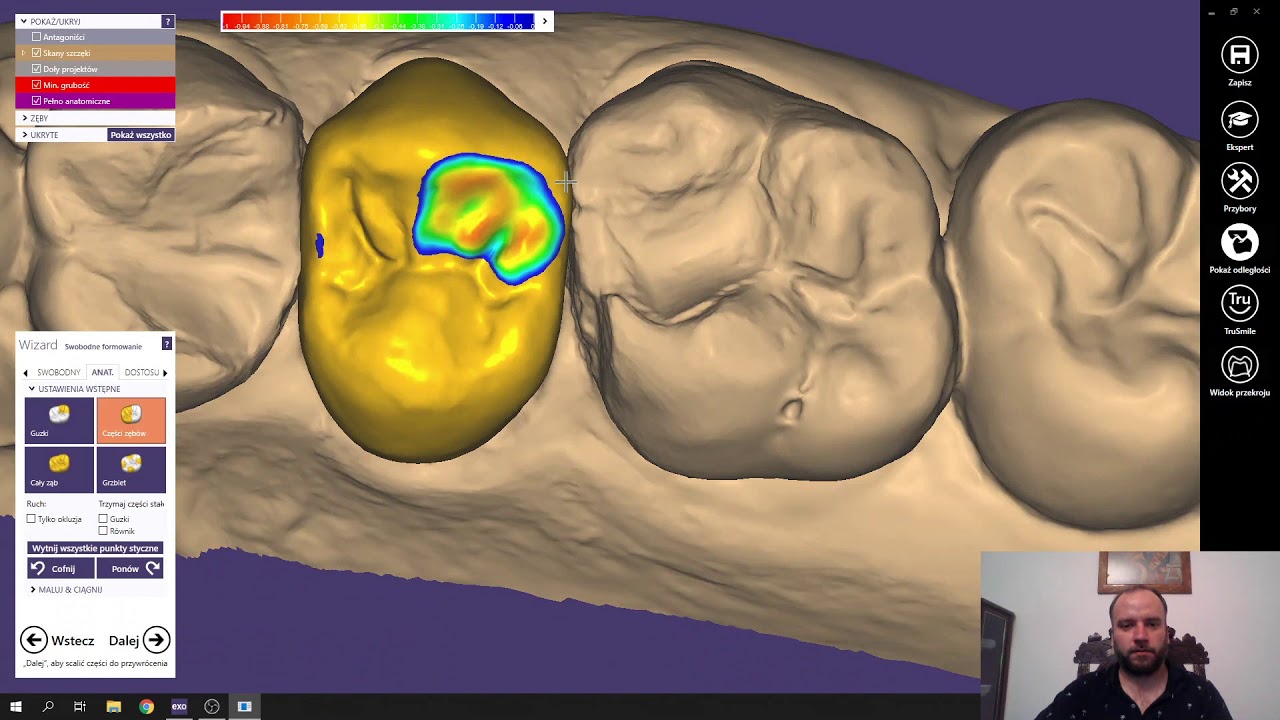Uncheck Doły projektów visibility
Screen dimensions: 1280x720
[37, 69]
